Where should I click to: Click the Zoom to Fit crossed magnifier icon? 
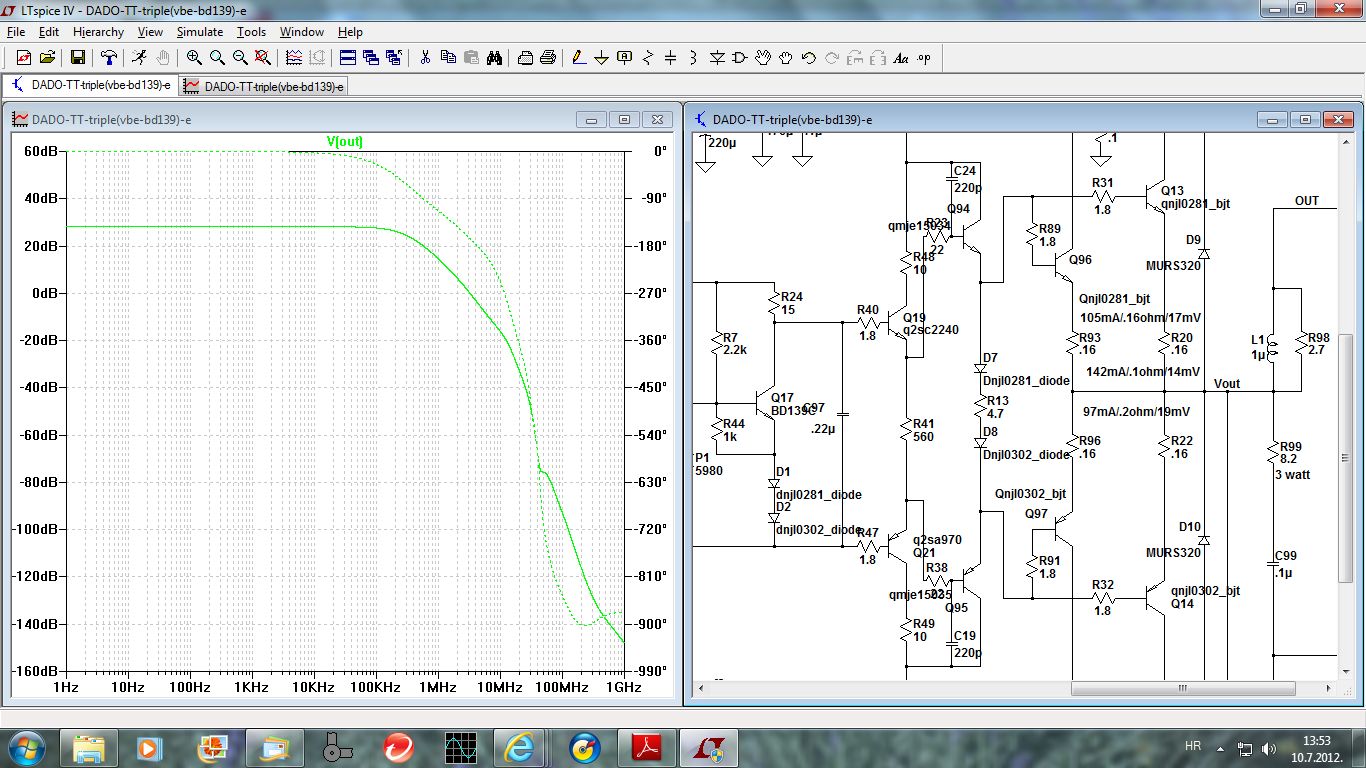tap(263, 58)
